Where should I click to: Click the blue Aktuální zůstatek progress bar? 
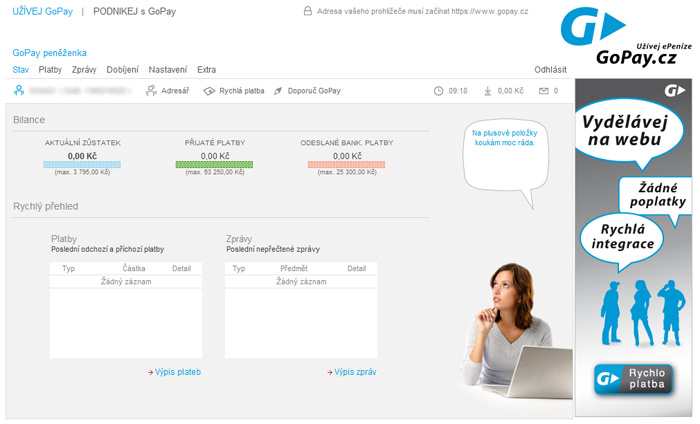[x=82, y=164]
